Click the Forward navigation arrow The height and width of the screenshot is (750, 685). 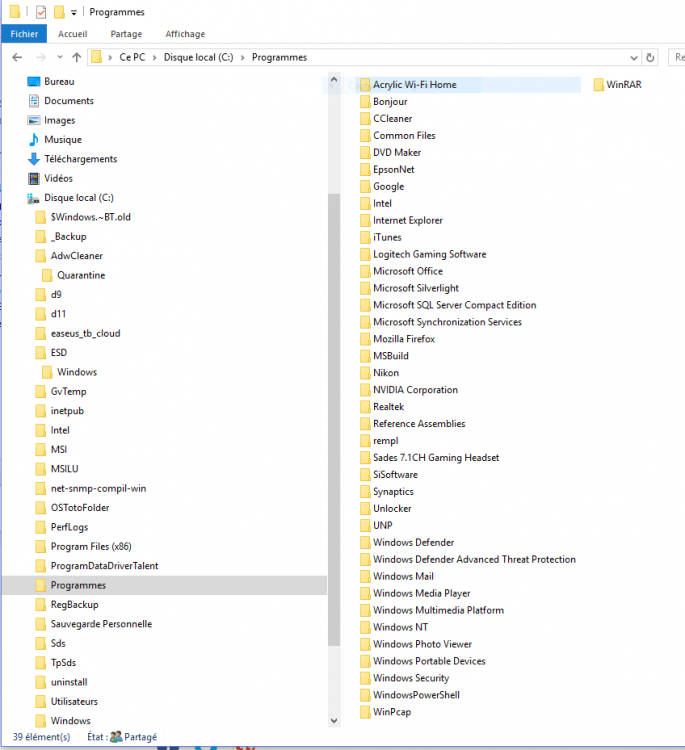pyautogui.click(x=41, y=57)
